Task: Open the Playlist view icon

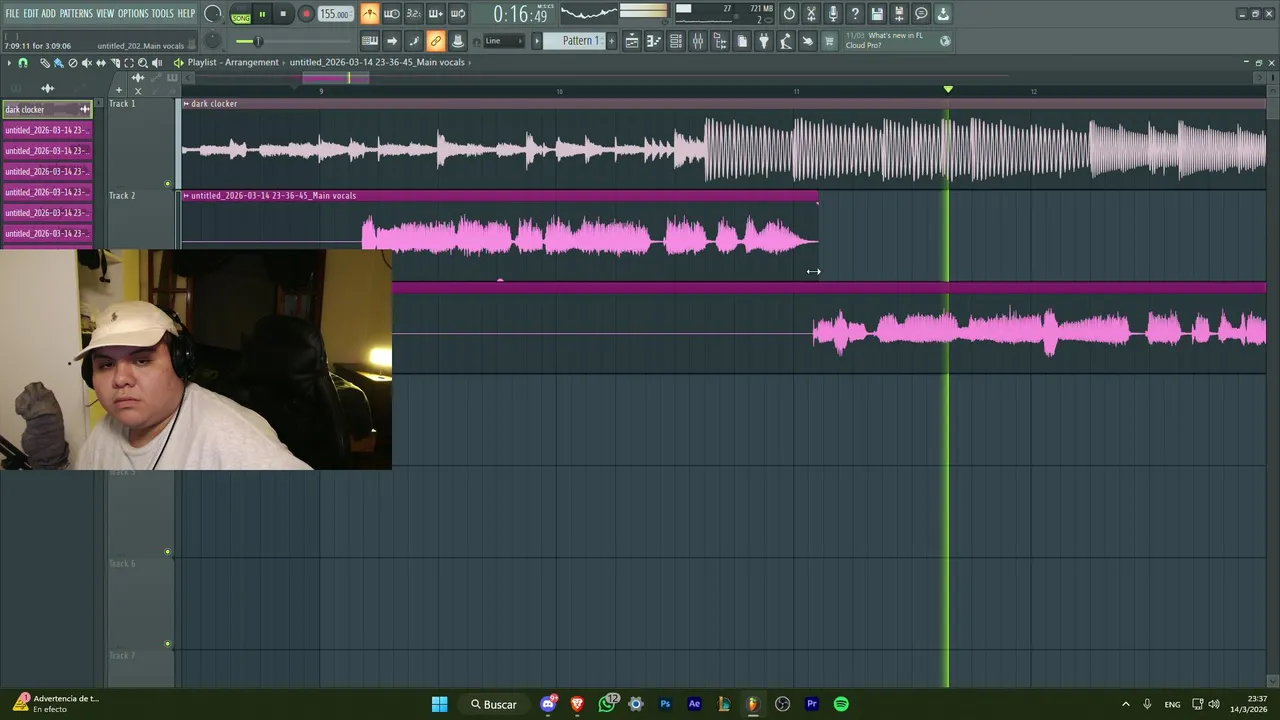Action: [x=632, y=41]
